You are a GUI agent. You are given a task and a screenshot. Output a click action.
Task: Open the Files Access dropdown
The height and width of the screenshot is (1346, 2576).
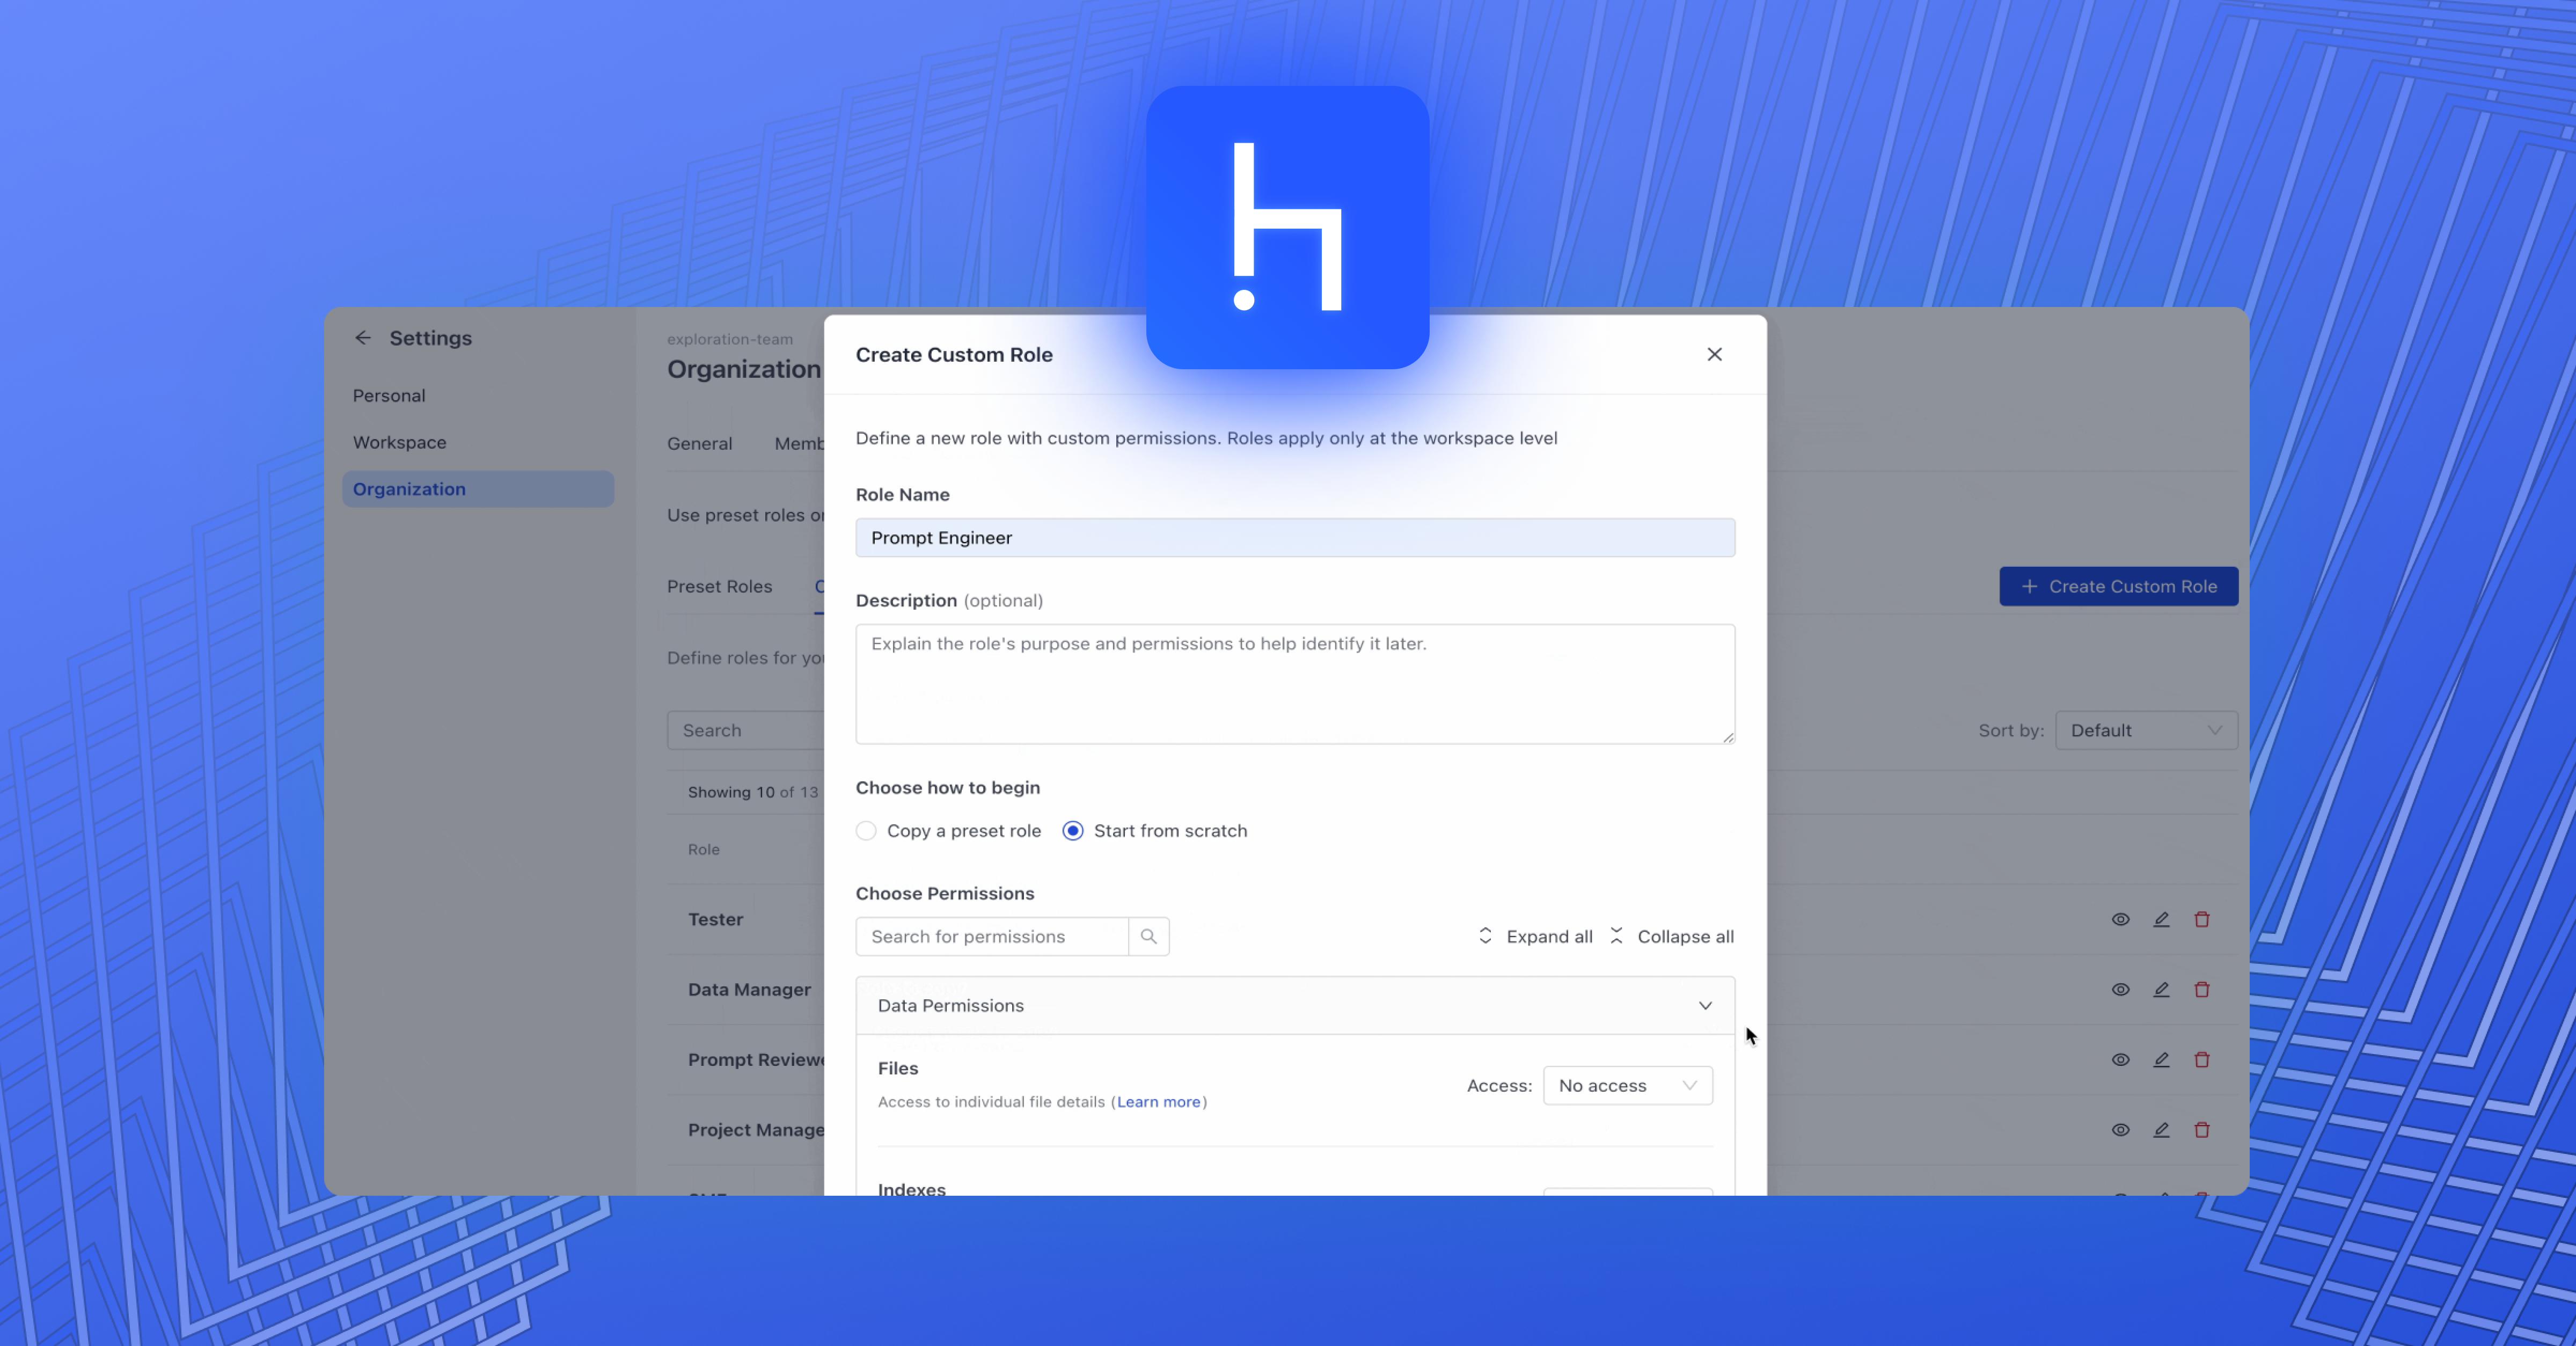(1627, 1085)
